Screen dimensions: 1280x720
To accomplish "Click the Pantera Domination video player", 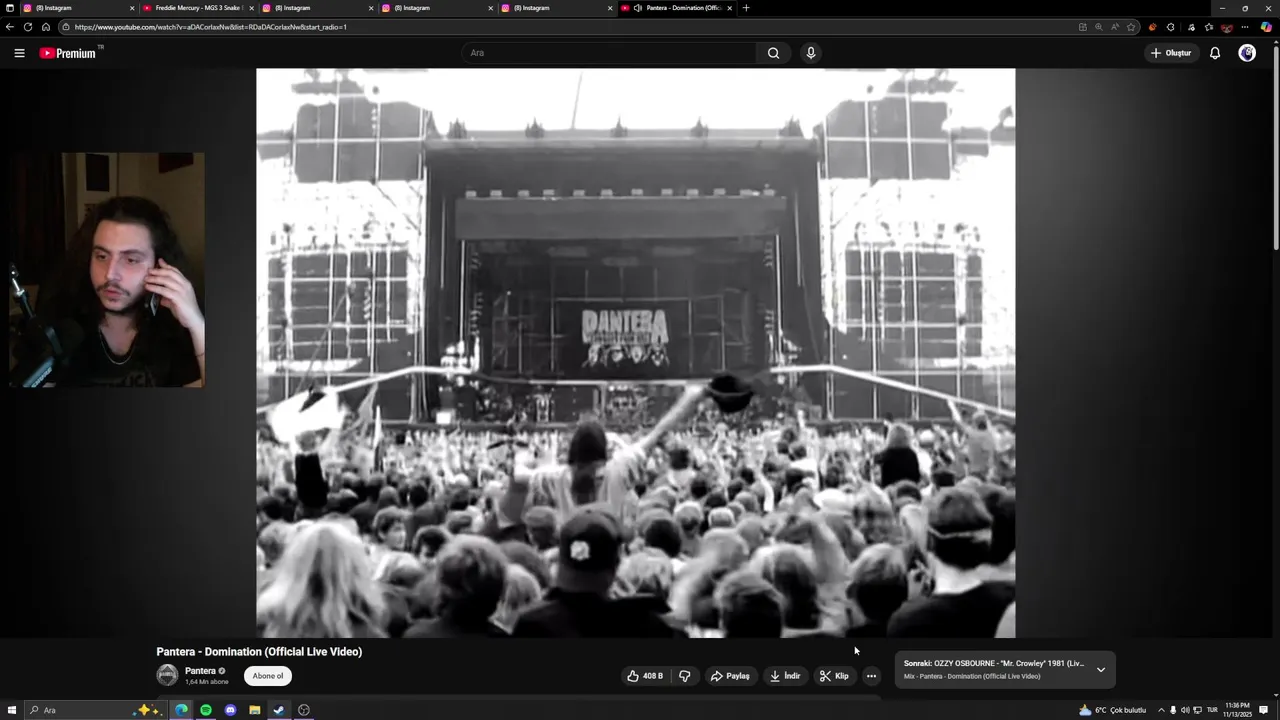I will 636,353.
